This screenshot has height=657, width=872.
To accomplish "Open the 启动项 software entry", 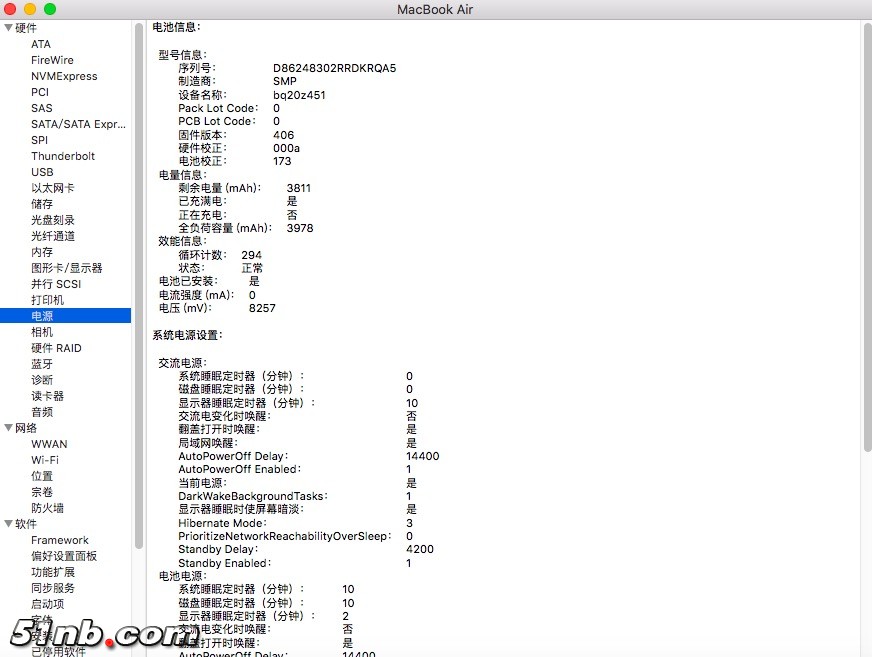I will pyautogui.click(x=48, y=604).
